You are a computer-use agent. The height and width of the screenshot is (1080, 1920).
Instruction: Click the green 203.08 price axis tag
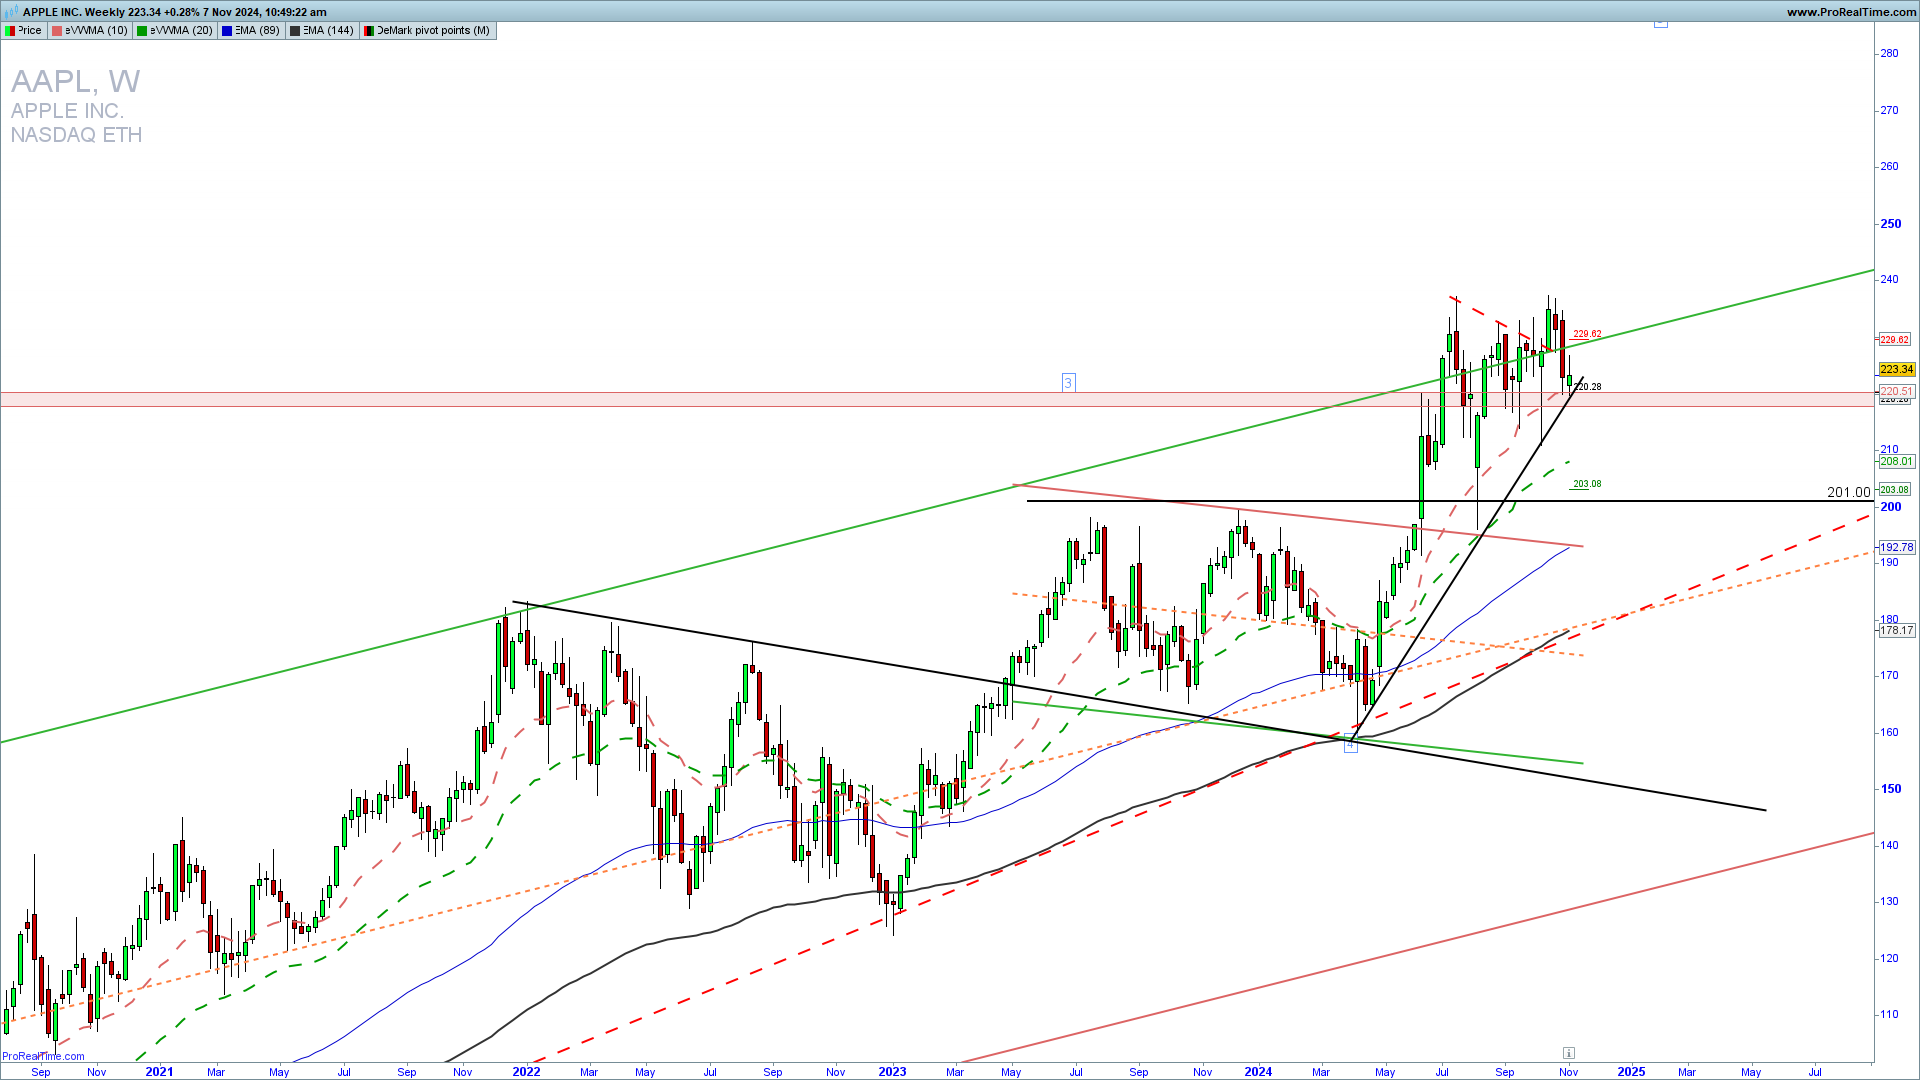coord(1895,490)
